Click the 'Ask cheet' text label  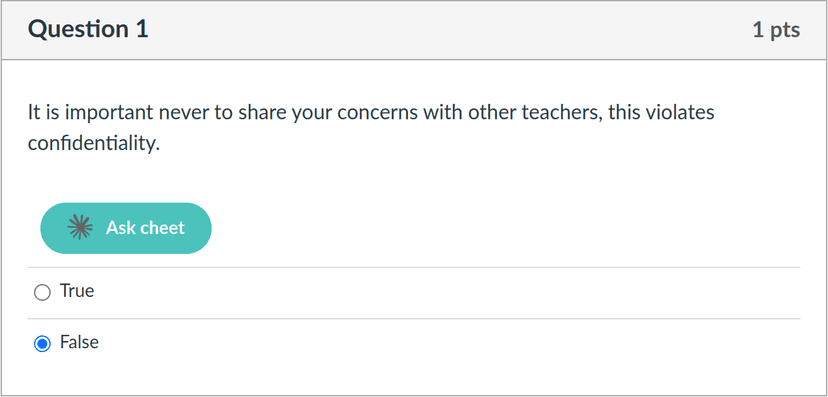point(145,228)
